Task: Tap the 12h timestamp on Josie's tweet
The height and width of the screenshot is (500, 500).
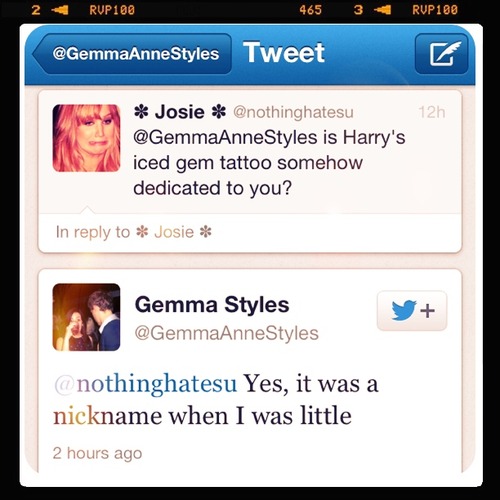Action: pyautogui.click(x=432, y=112)
